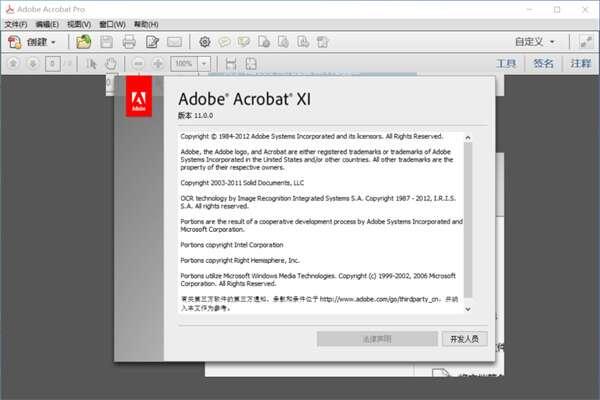The height and width of the screenshot is (400, 600).
Task: Click the sticky note comment icon
Action: pyautogui.click(x=225, y=42)
